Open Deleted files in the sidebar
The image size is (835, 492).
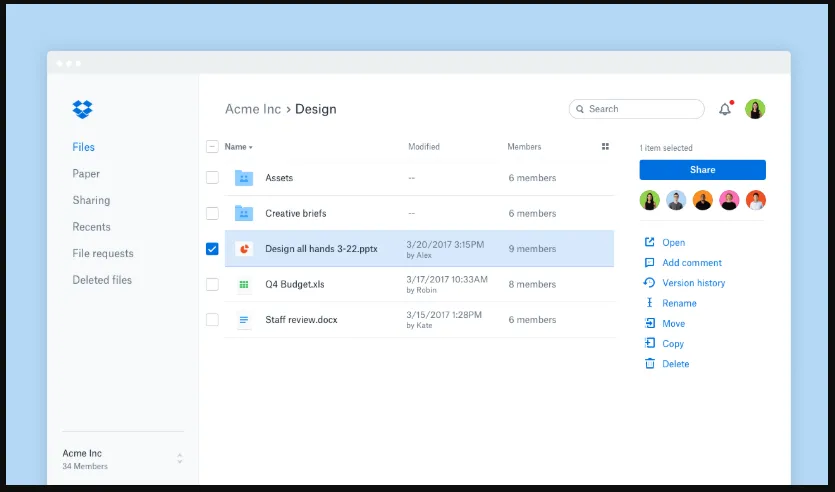pos(102,280)
